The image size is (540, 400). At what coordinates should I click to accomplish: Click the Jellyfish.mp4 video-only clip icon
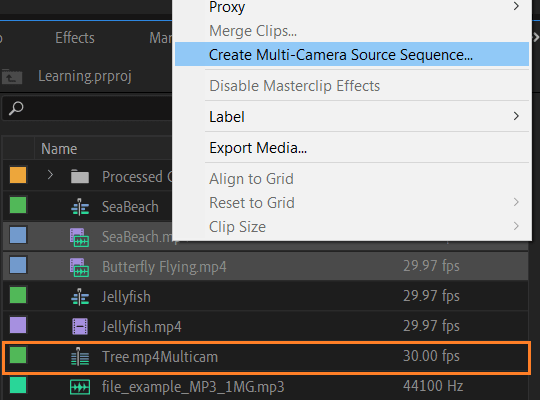click(x=80, y=327)
